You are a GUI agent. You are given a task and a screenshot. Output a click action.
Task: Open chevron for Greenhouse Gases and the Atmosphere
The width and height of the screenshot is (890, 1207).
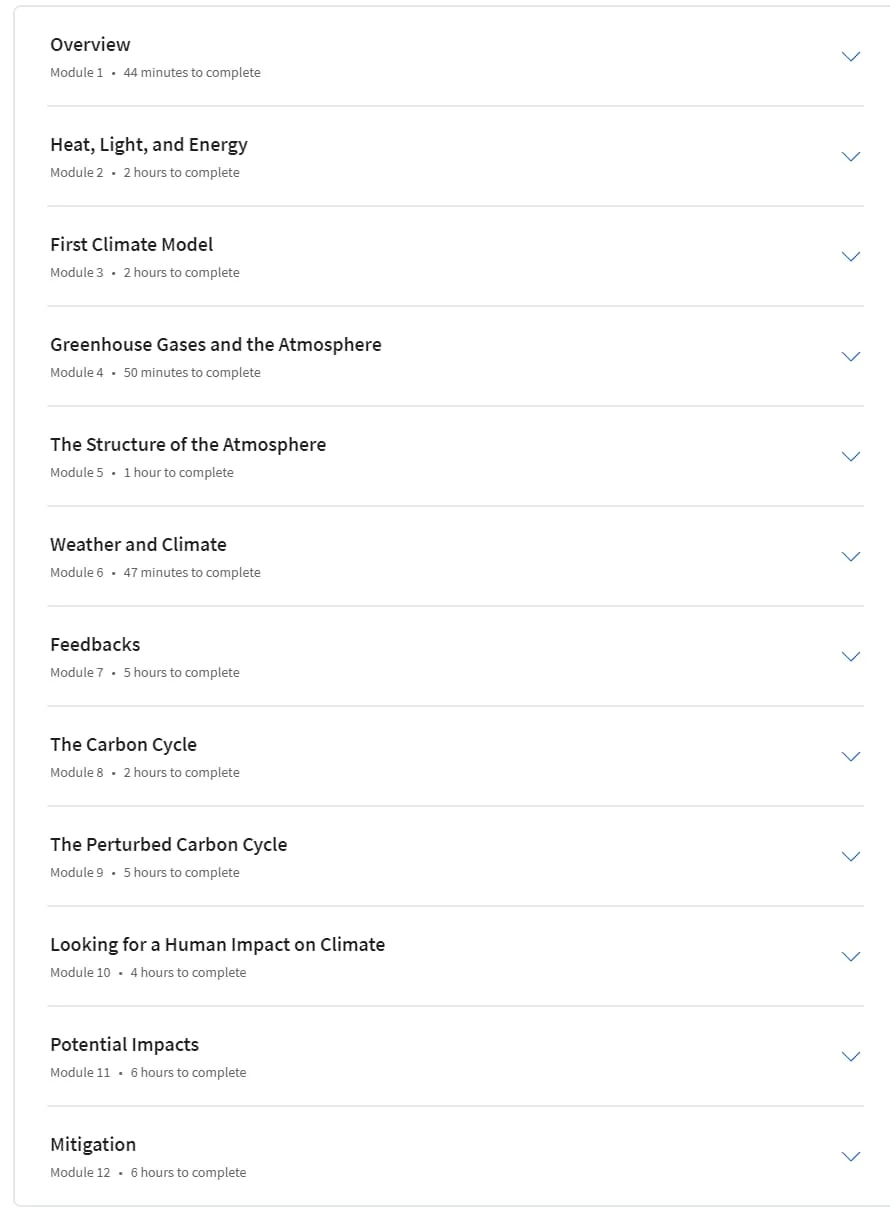[851, 357]
